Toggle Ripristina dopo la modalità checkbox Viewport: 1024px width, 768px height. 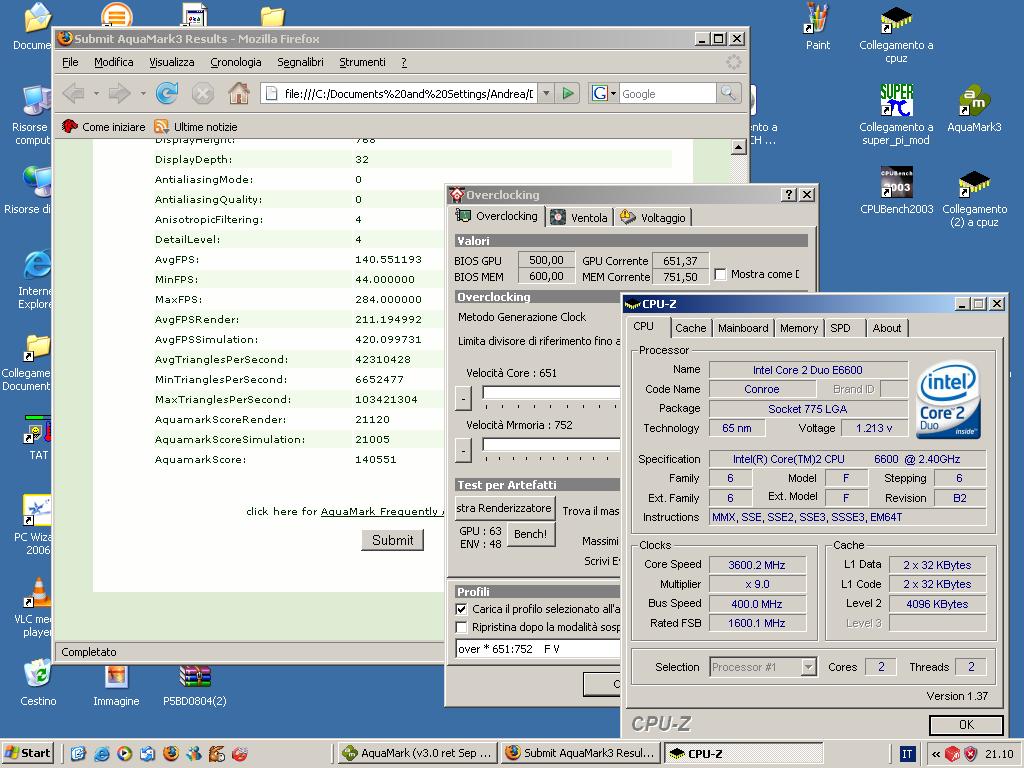tap(462, 627)
